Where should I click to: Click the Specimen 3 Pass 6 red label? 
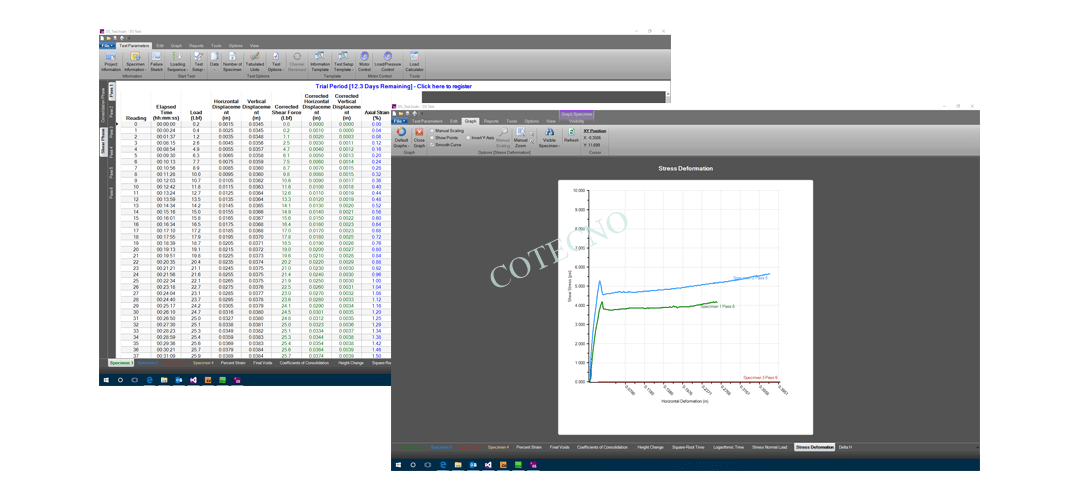click(760, 377)
